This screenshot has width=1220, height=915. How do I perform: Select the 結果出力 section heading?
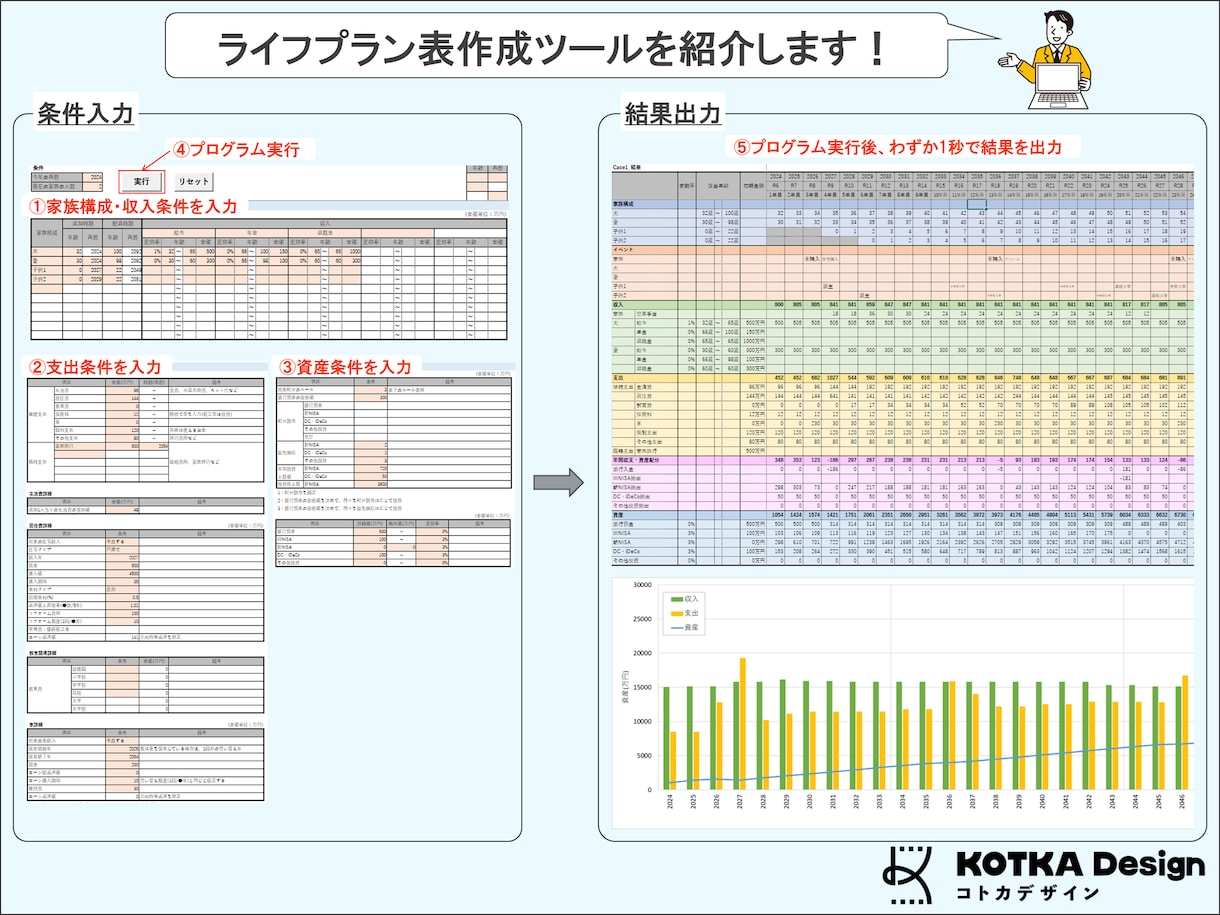coord(671,113)
